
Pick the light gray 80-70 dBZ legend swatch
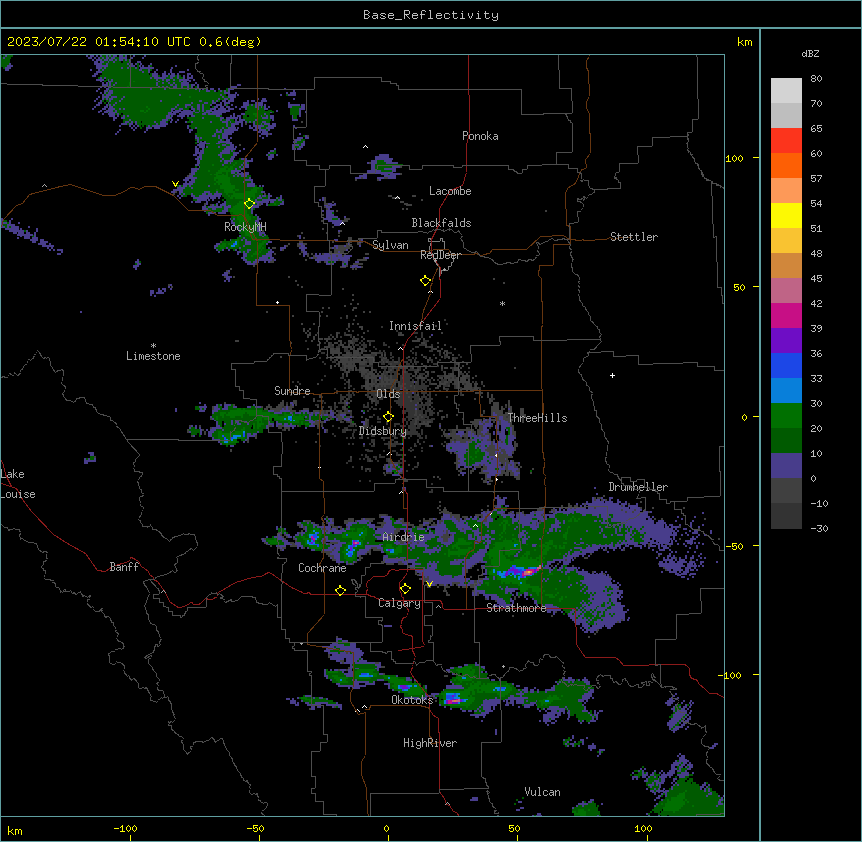(786, 91)
